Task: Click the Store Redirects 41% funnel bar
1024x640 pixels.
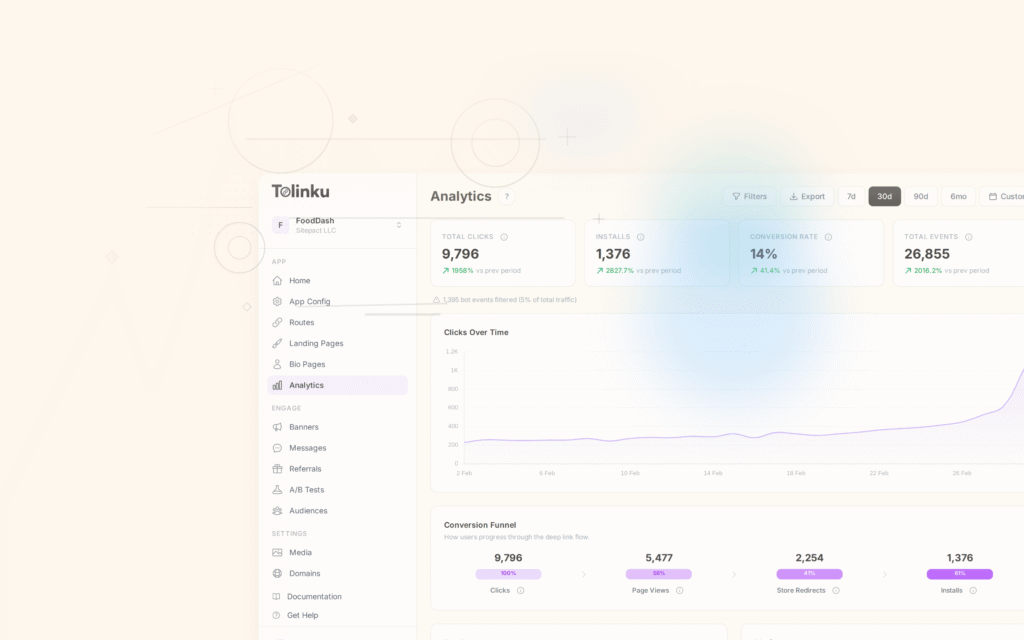Action: point(809,574)
